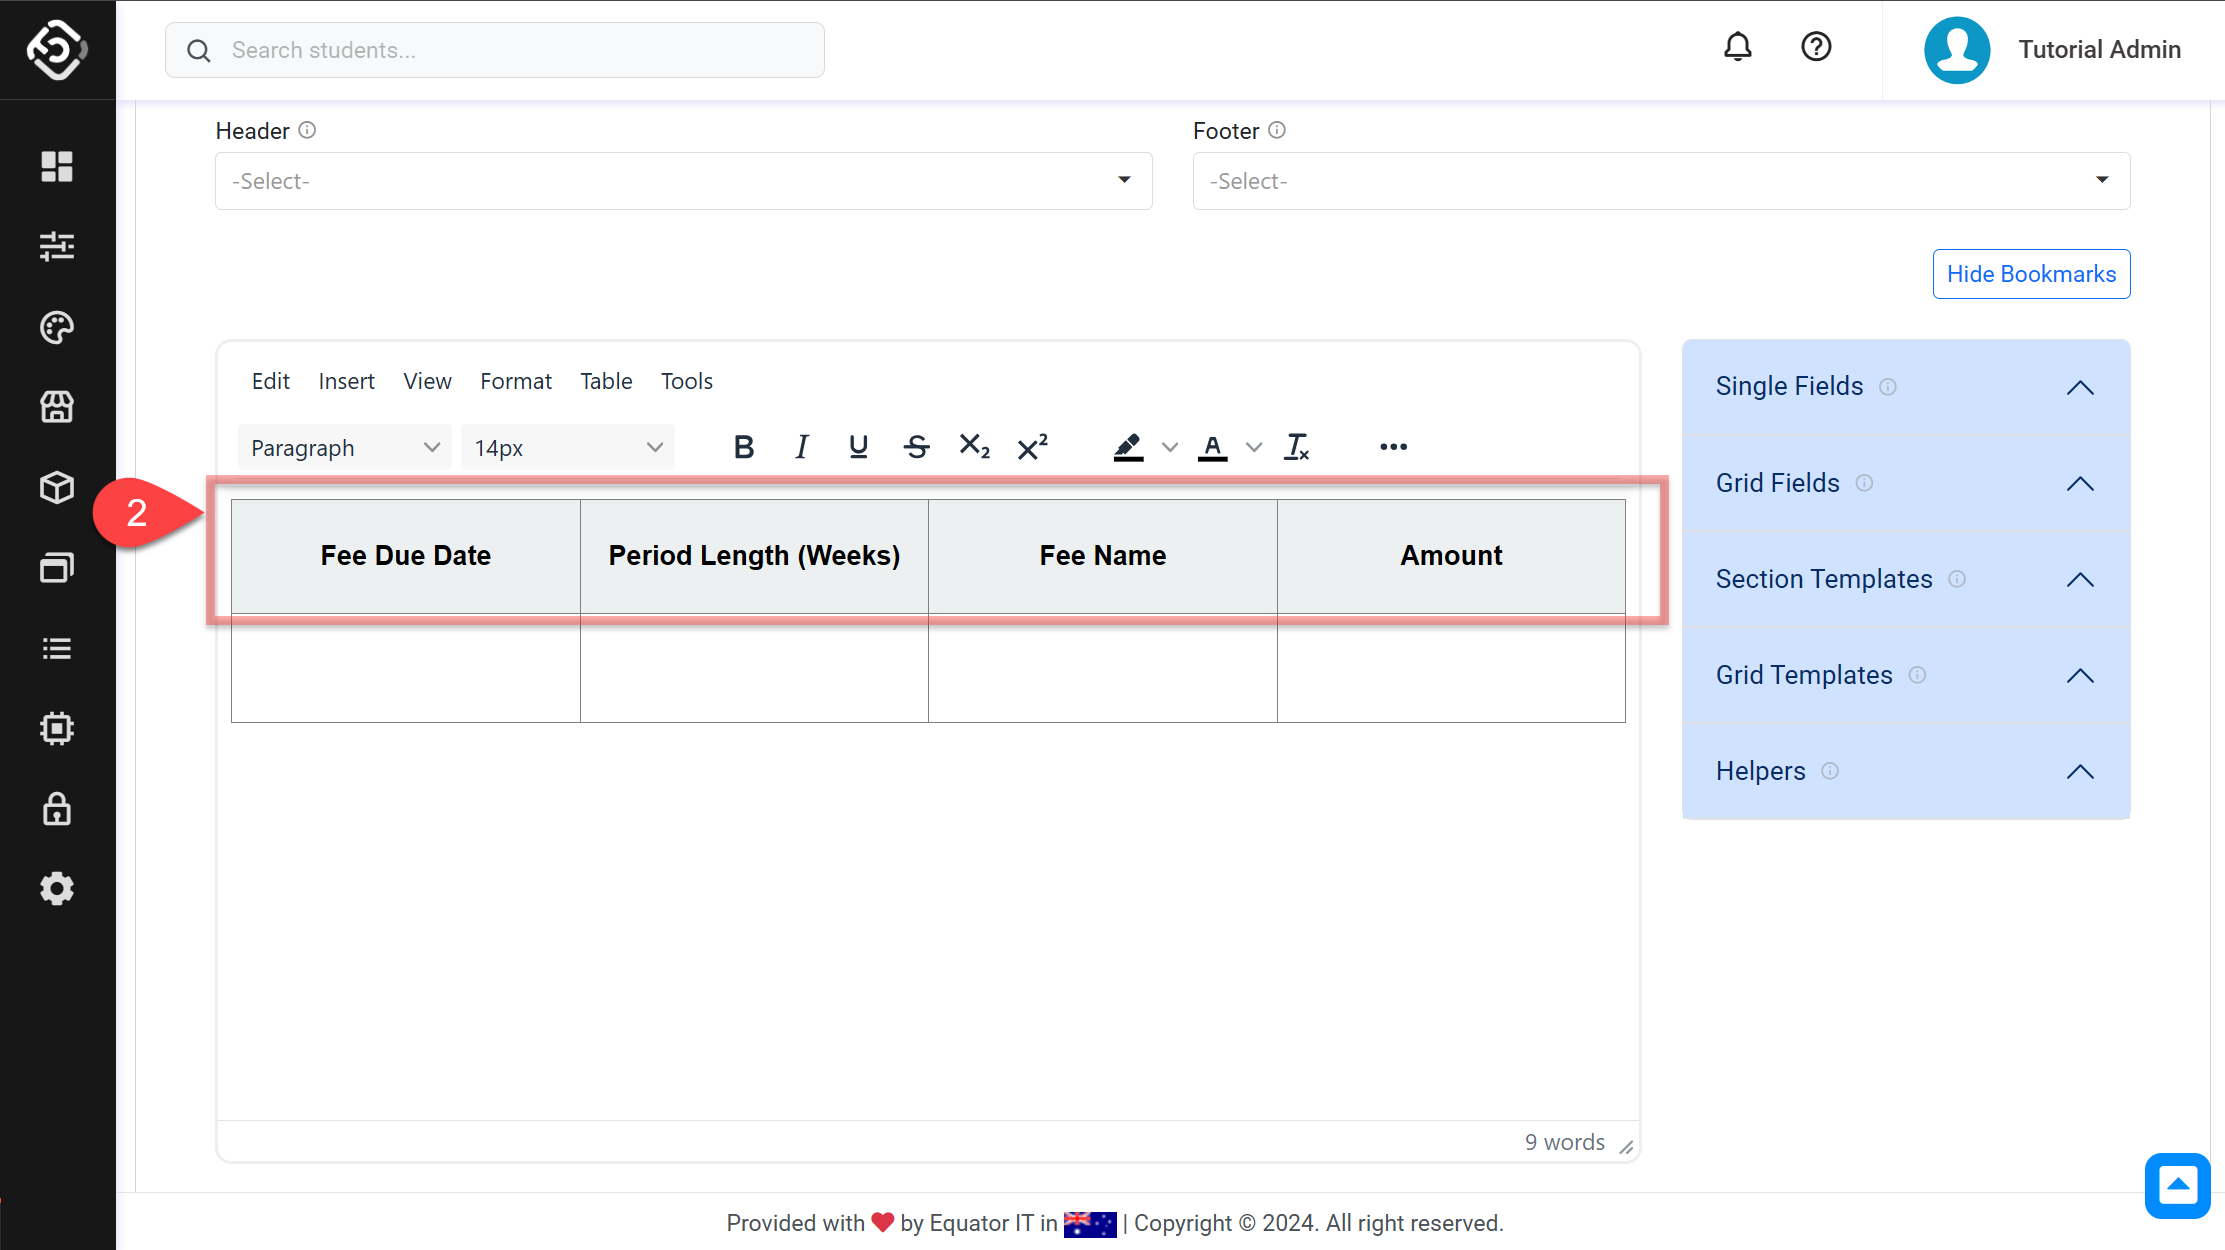Click the Hide Bookmarks button

[2031, 274]
